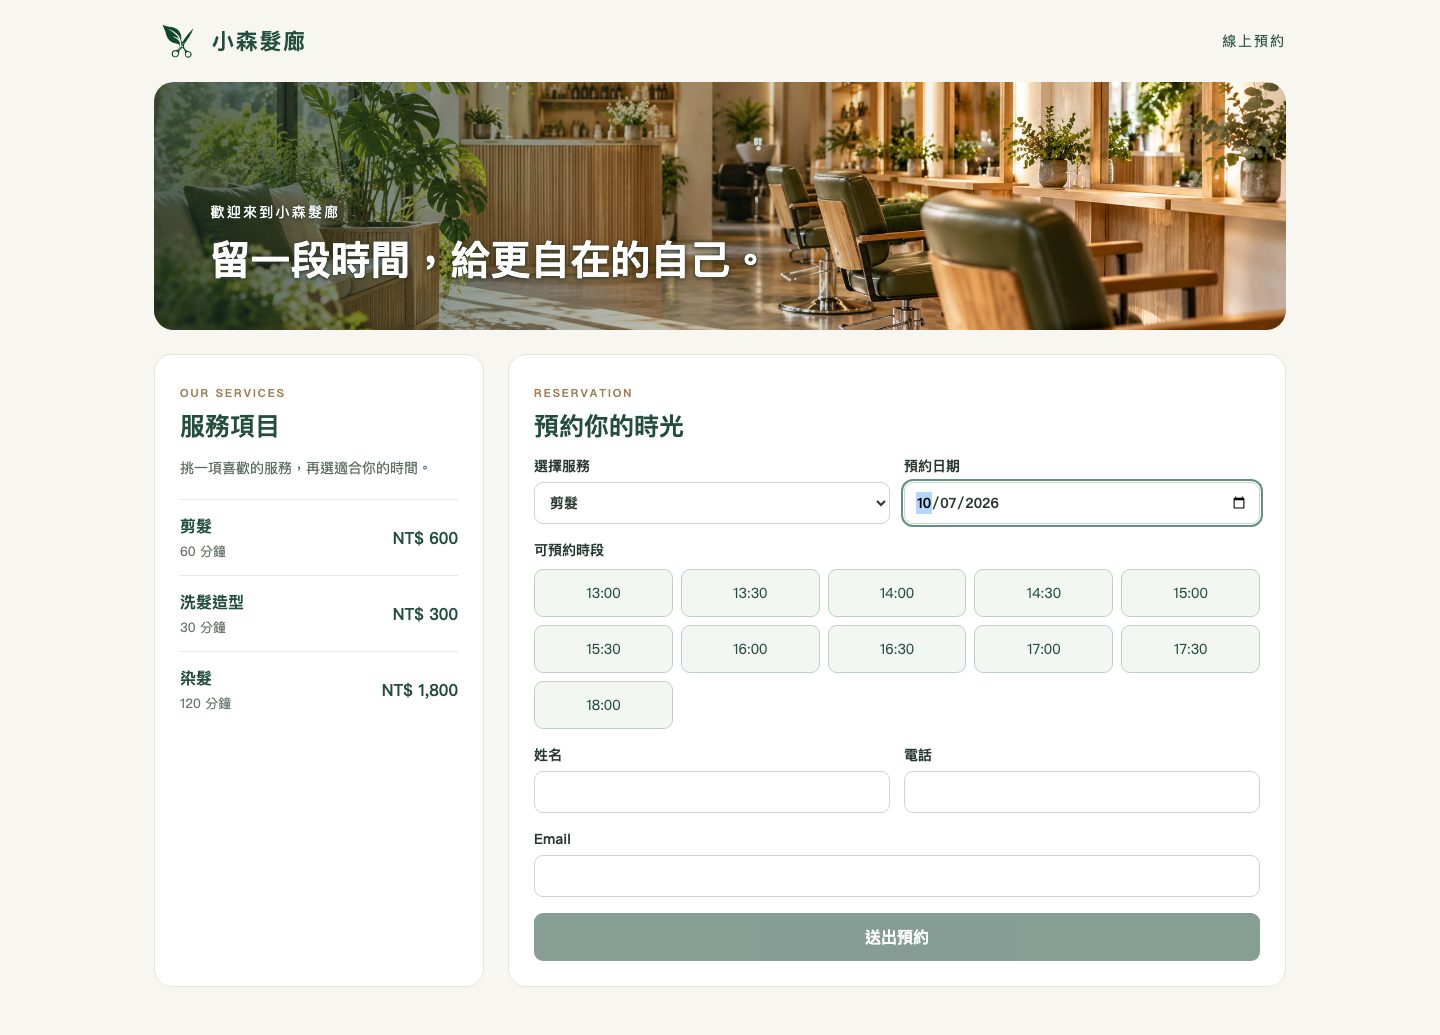Viewport: 1440px width, 1035px height.
Task: Click the 洗髮造型 service name in list
Action: 212,602
